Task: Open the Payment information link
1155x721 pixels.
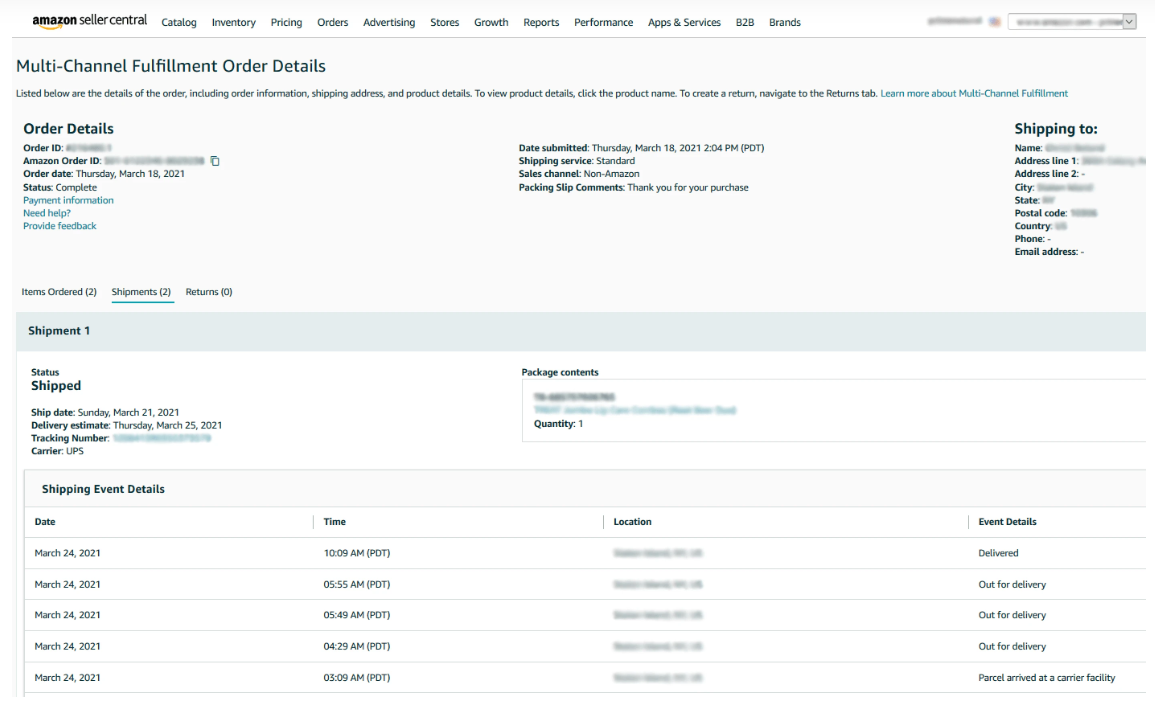Action: 68,200
